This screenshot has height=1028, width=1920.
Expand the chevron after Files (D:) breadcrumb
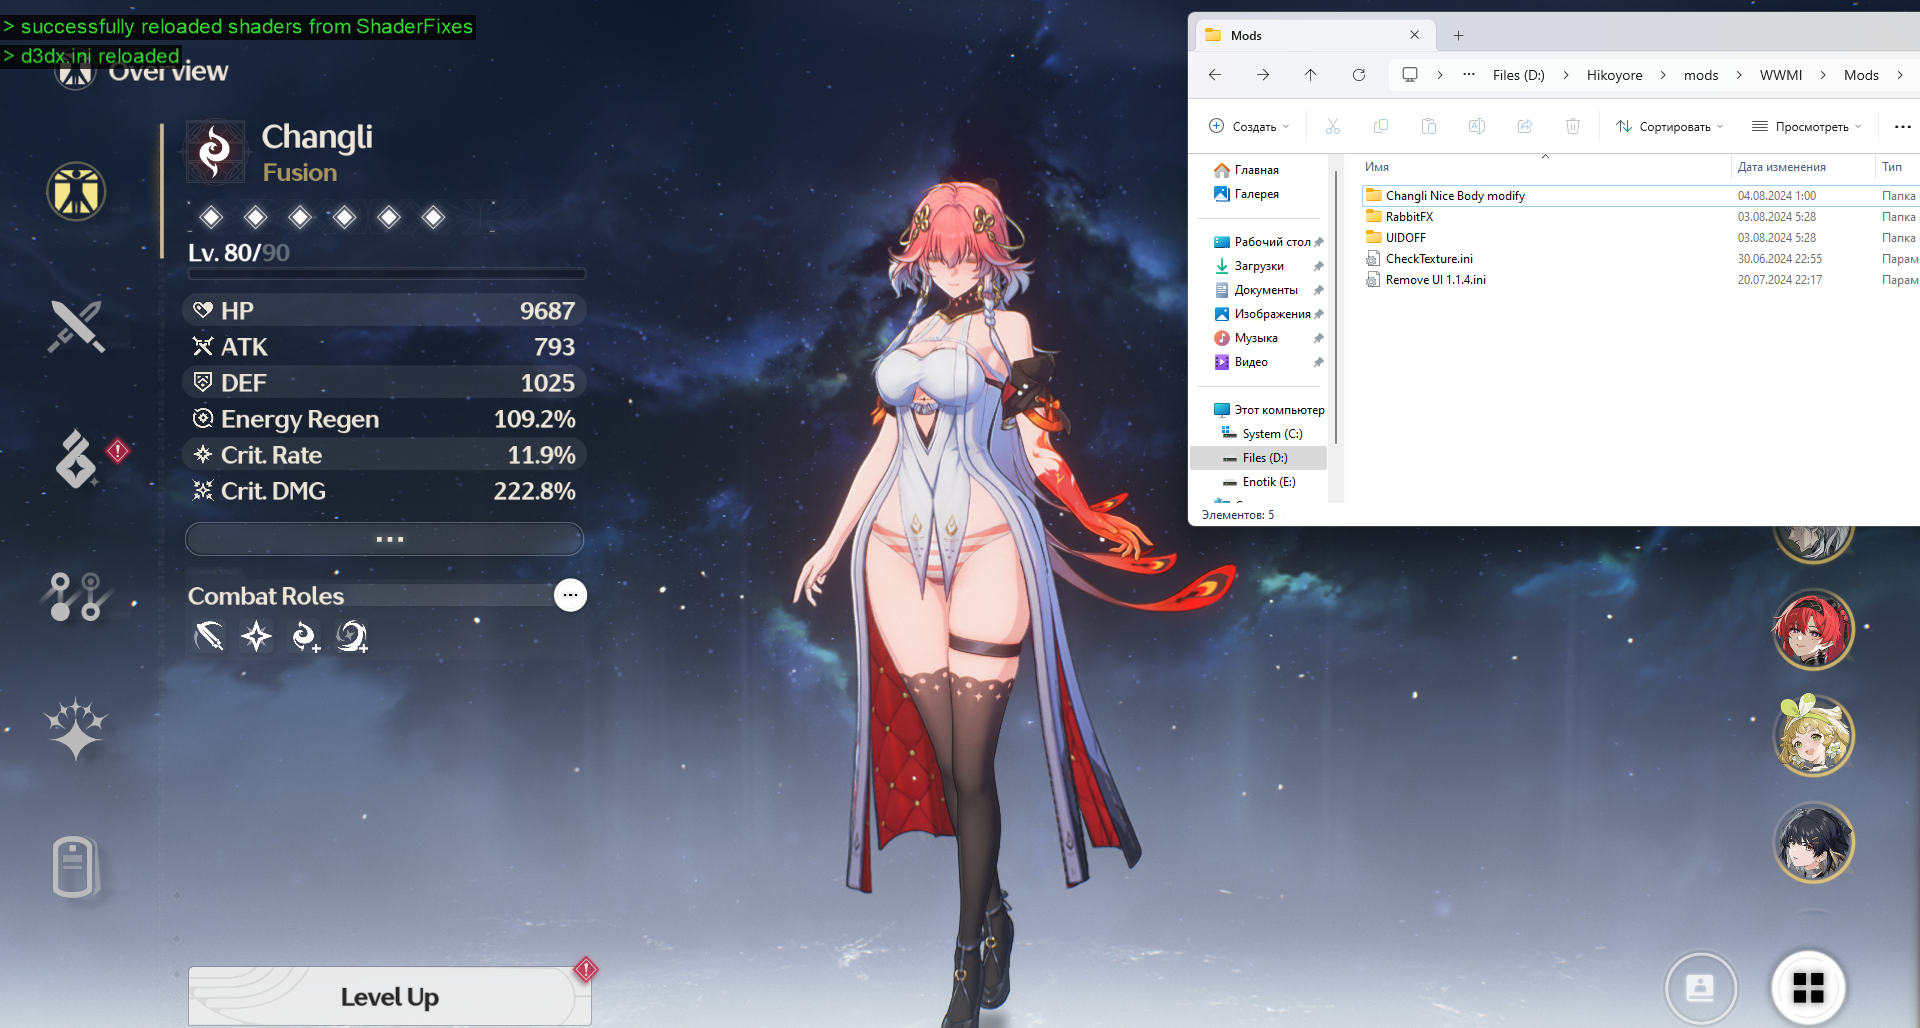(x=1566, y=75)
